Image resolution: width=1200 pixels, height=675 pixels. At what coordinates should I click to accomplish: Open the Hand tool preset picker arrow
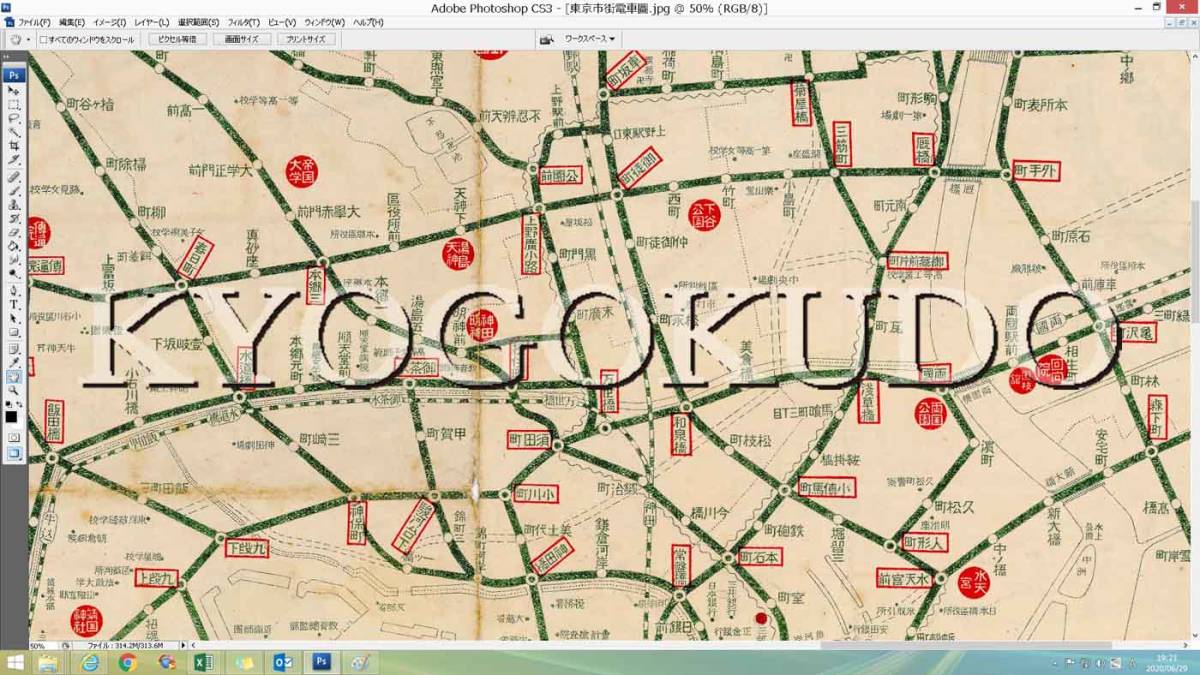click(x=28, y=40)
